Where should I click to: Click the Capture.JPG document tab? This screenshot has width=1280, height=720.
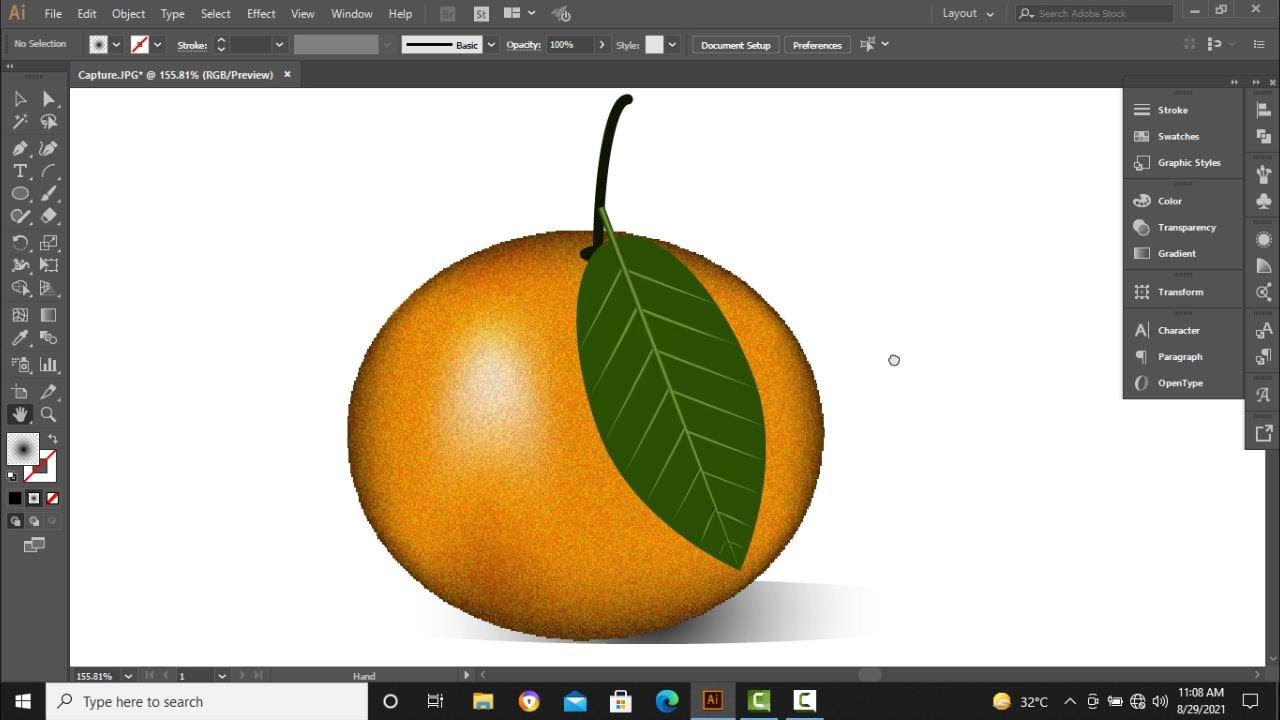click(176, 75)
